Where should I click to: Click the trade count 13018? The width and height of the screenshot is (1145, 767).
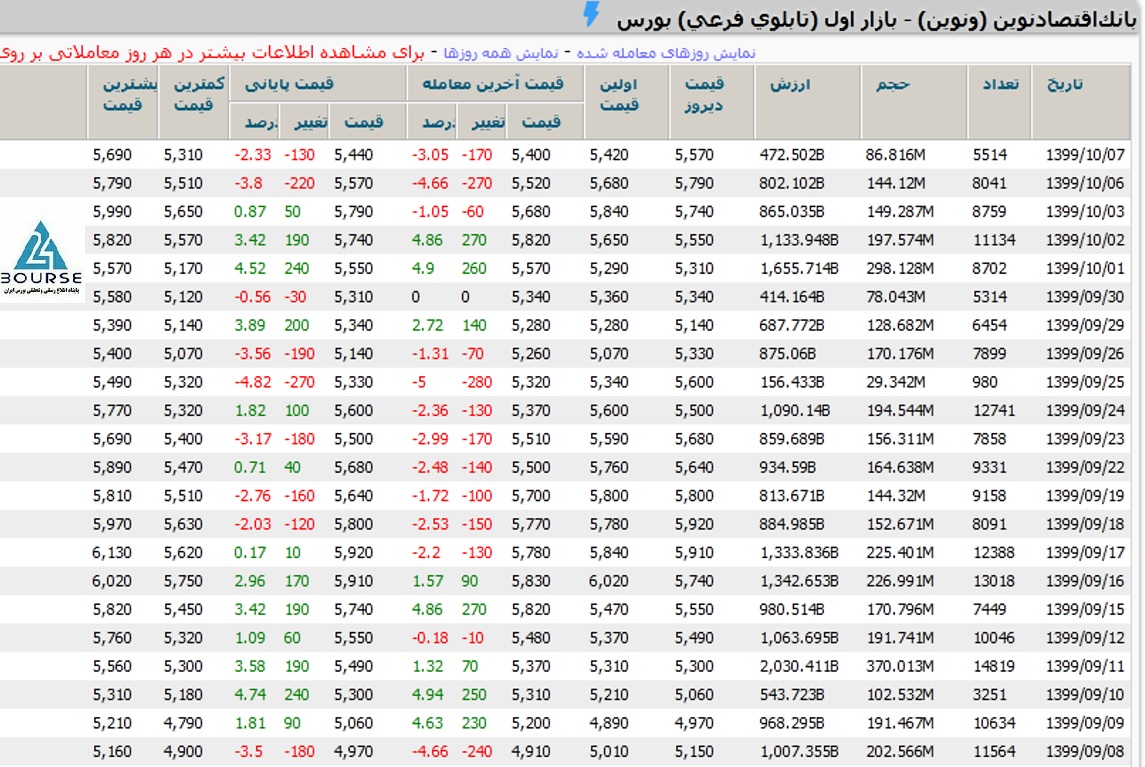tap(994, 581)
